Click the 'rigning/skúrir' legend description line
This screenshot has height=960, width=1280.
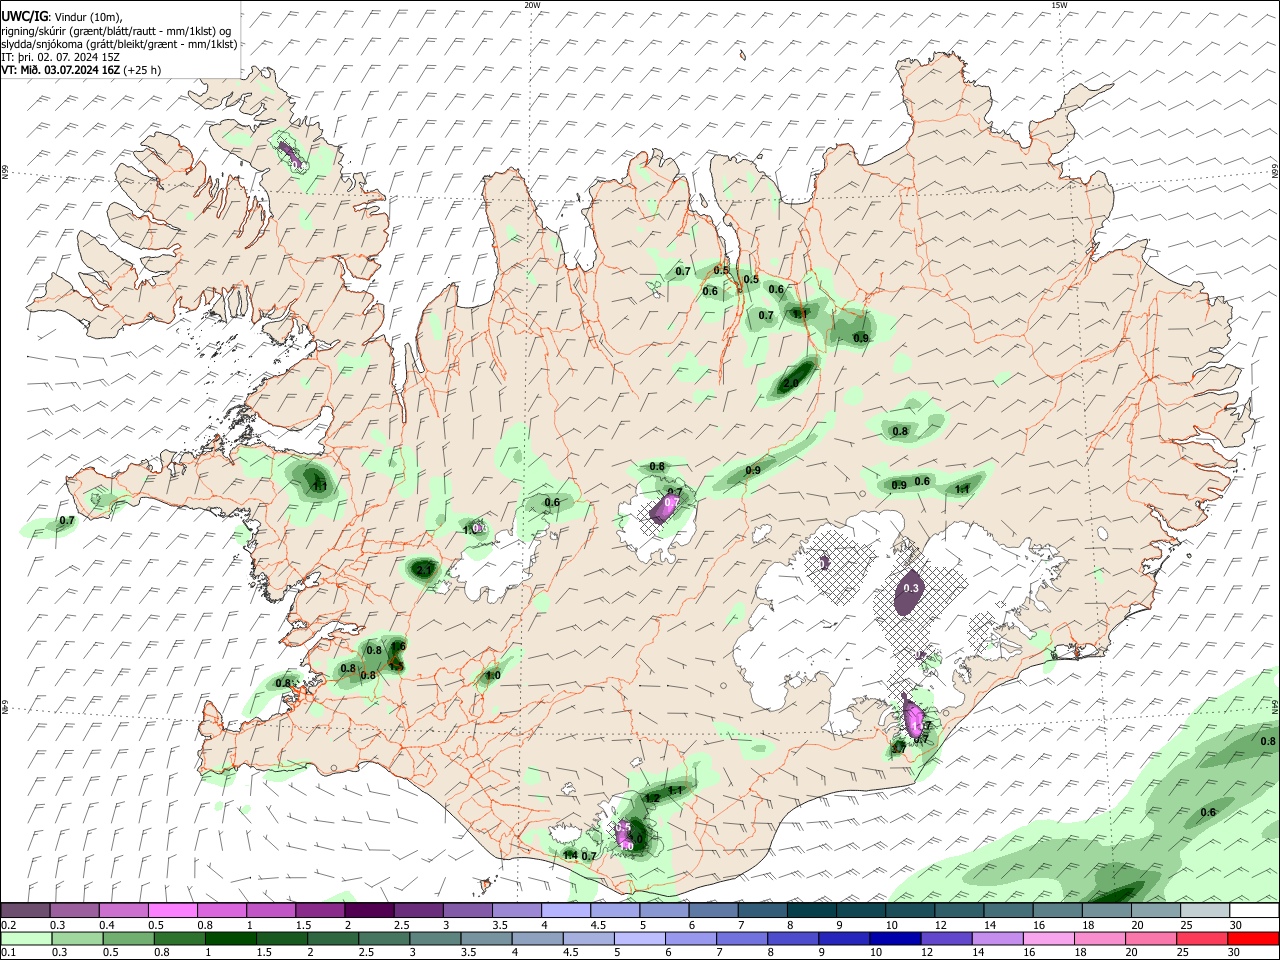click(x=116, y=30)
